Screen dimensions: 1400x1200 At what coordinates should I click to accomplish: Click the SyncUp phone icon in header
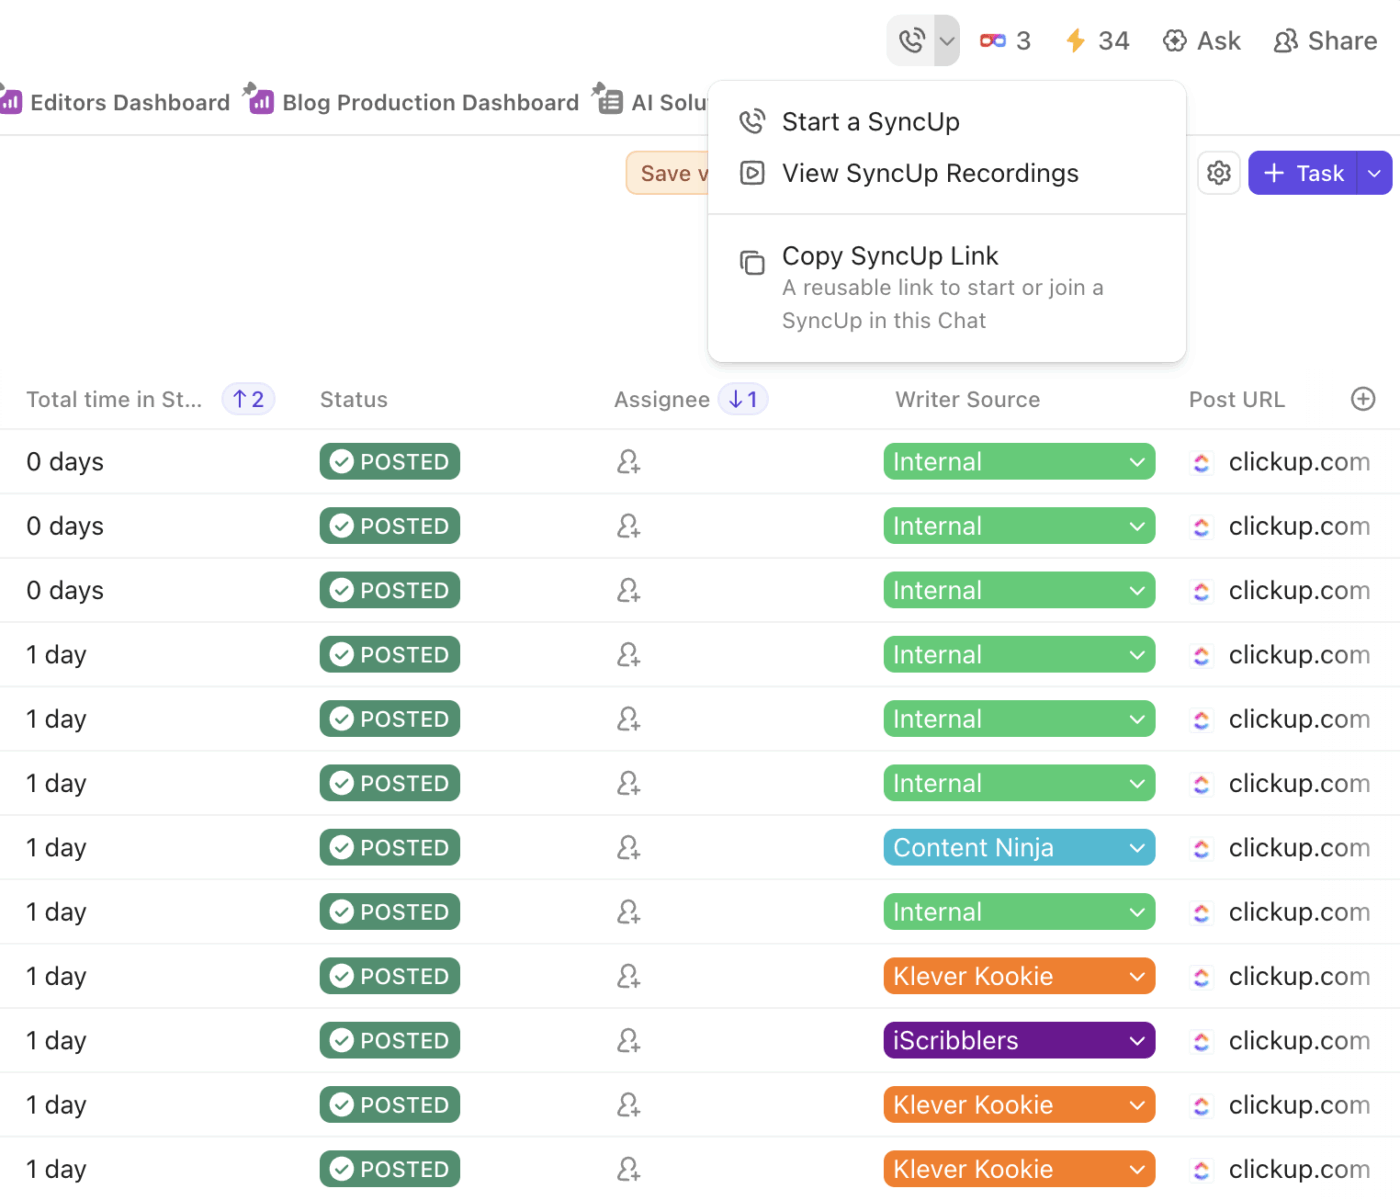tap(911, 41)
